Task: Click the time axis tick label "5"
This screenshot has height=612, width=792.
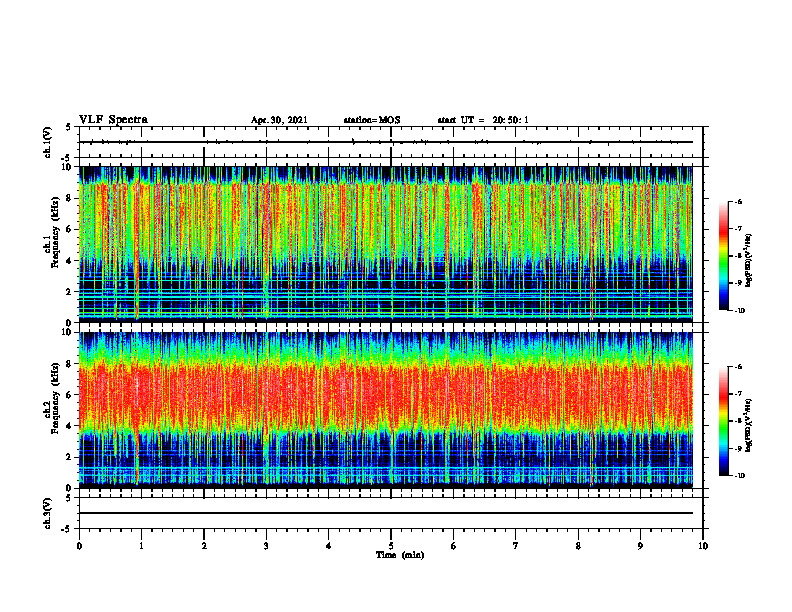Action: coord(391,546)
